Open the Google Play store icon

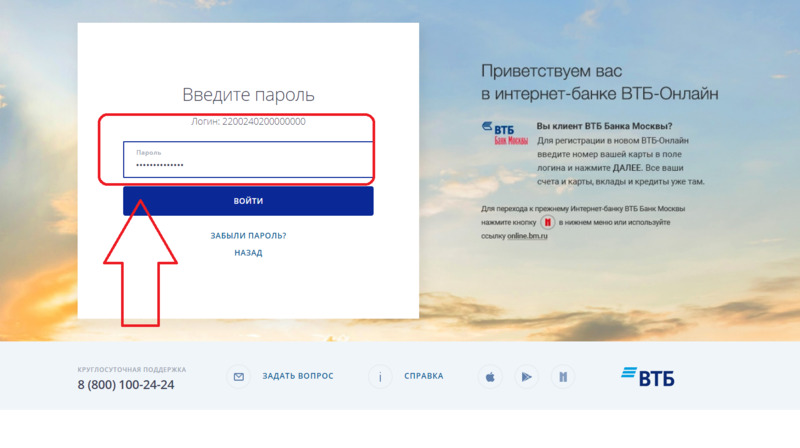(526, 377)
